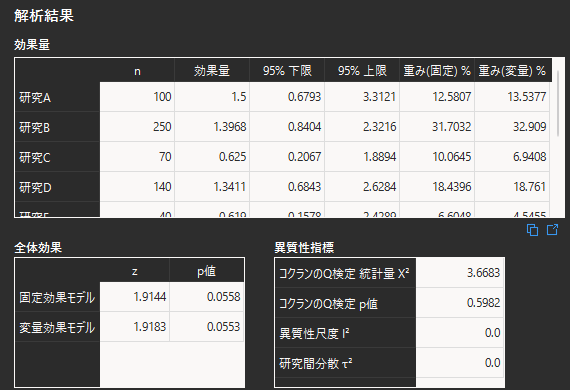Click the n column header
Image resolution: width=570 pixels, height=390 pixels.
pos(137,70)
